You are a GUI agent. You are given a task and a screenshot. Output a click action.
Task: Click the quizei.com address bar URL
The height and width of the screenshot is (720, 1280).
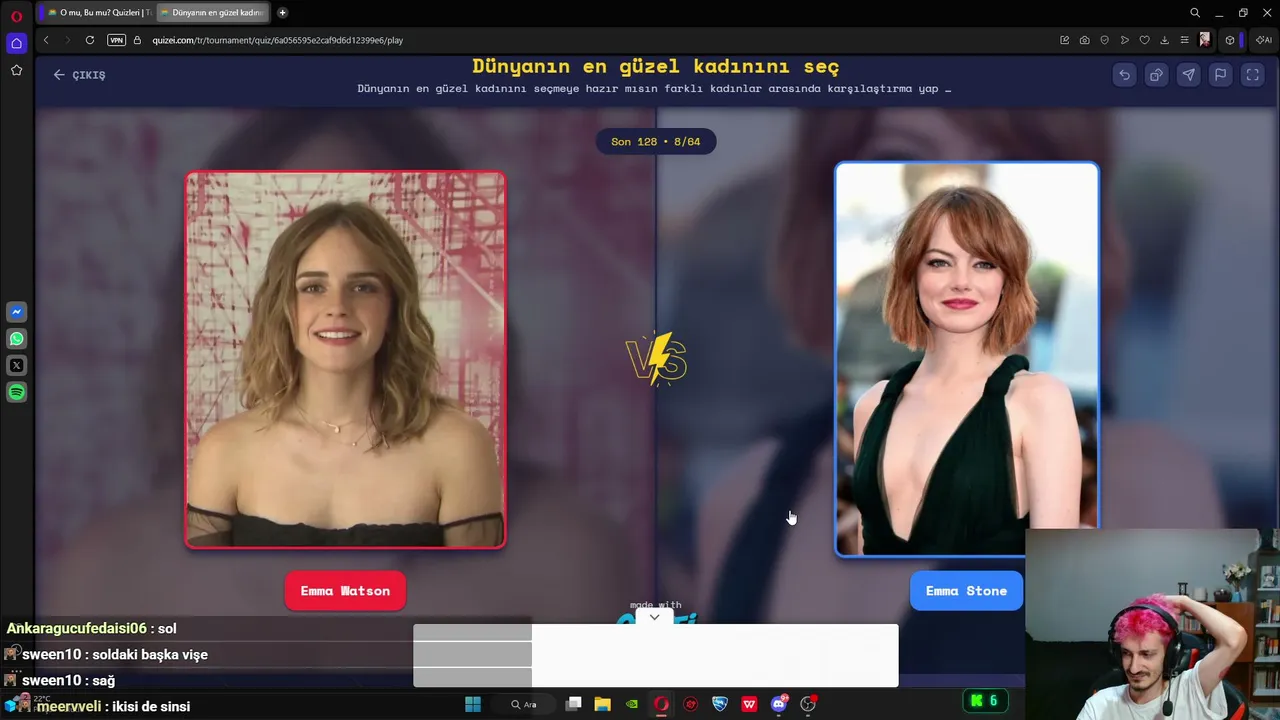pos(278,40)
